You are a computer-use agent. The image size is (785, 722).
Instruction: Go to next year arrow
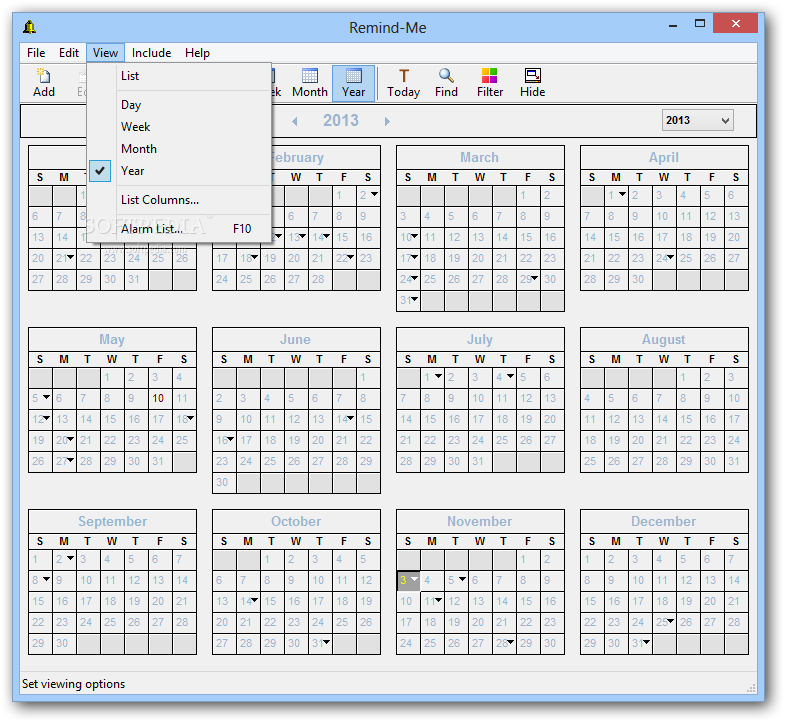[386, 121]
